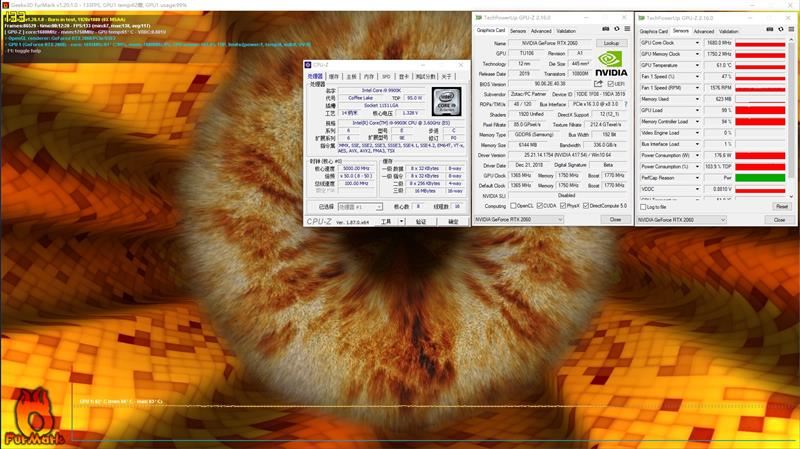
Task: Click the 确定 button in CPU-Z
Action: [453, 221]
